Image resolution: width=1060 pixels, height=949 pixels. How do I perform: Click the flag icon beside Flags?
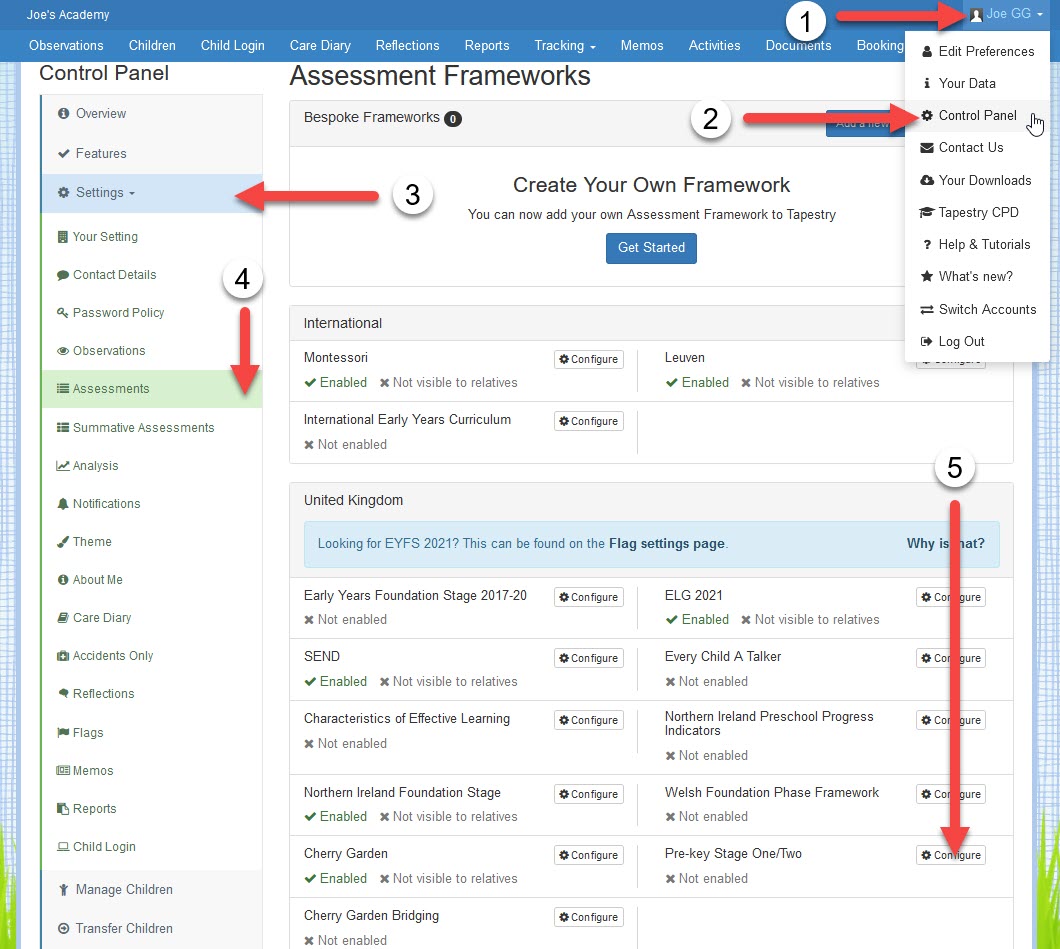pyautogui.click(x=63, y=733)
